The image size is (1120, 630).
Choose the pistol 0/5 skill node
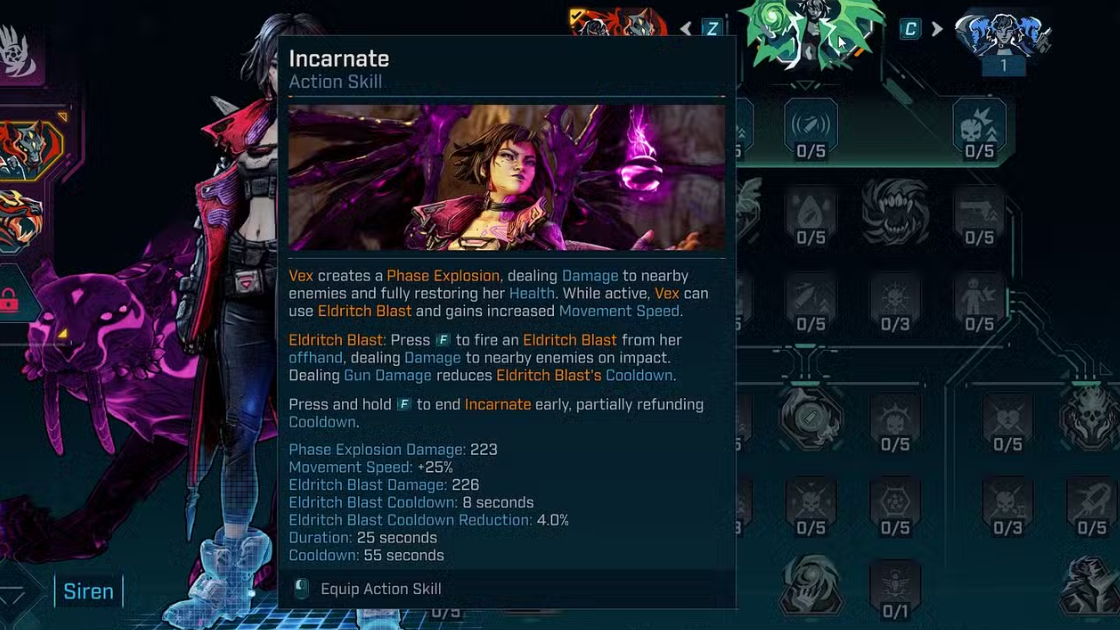coord(979,217)
